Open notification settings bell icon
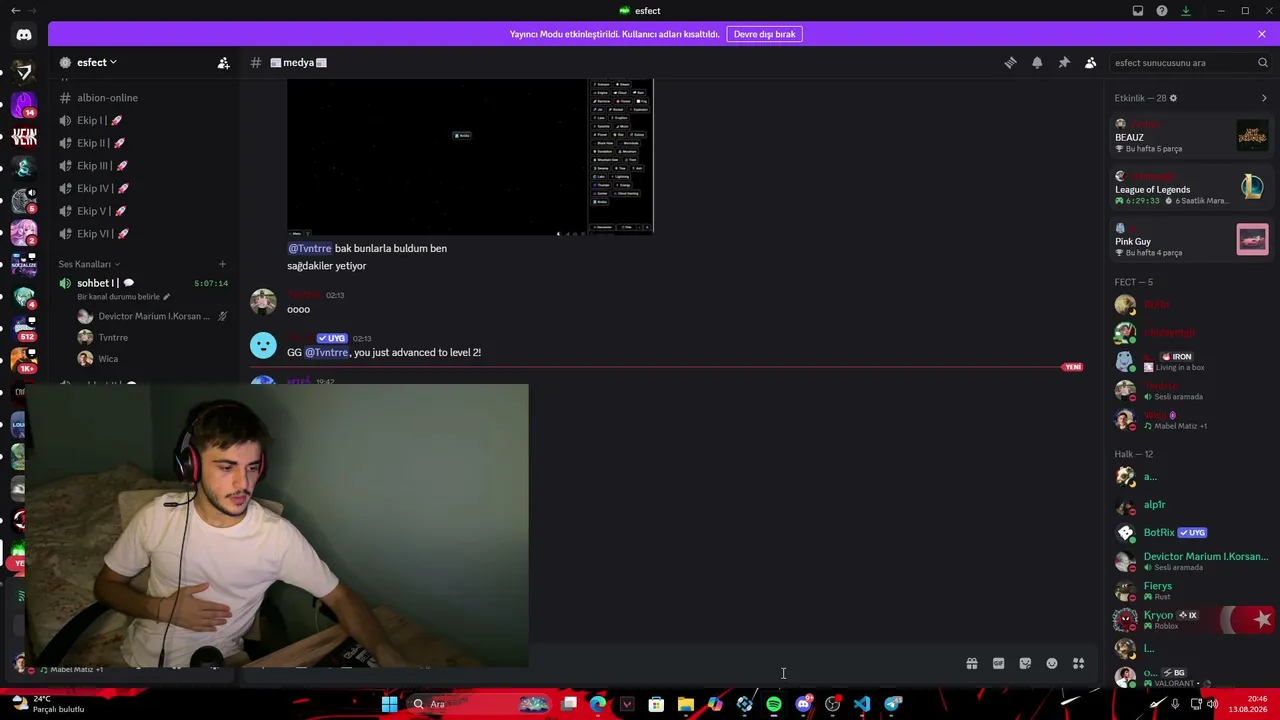Image resolution: width=1280 pixels, height=720 pixels. click(1037, 63)
